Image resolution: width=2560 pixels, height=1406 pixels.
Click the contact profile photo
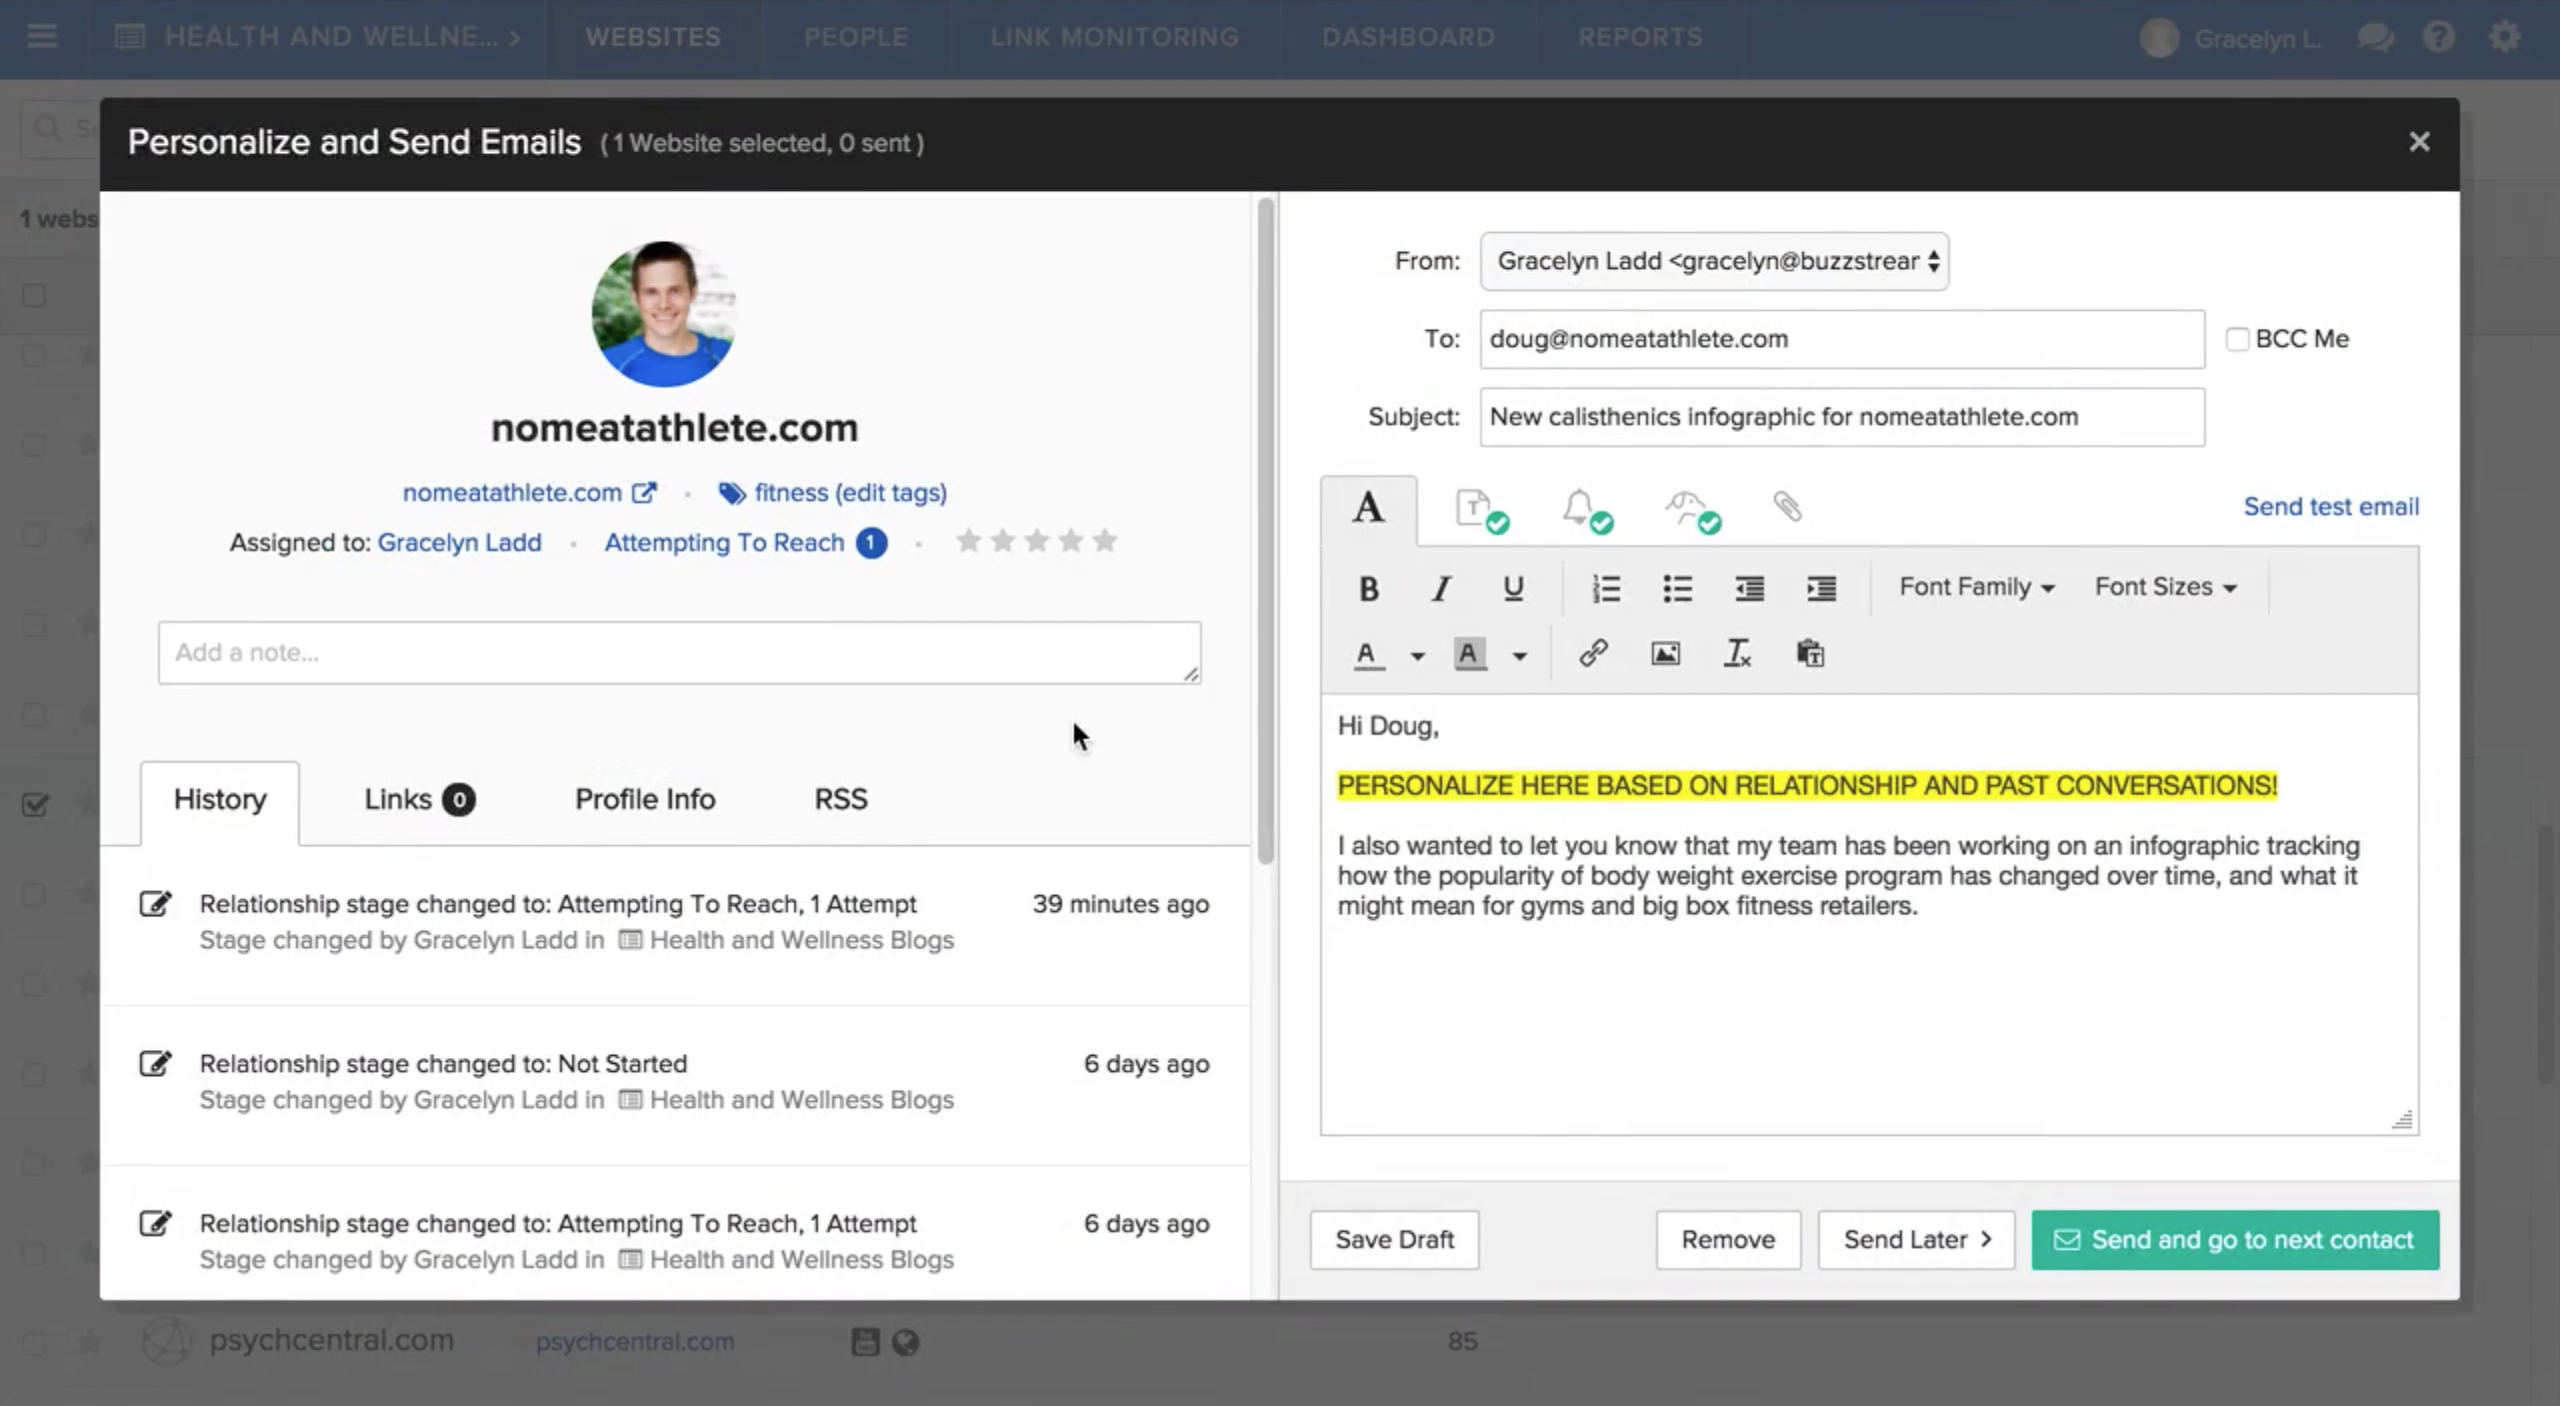(x=664, y=314)
